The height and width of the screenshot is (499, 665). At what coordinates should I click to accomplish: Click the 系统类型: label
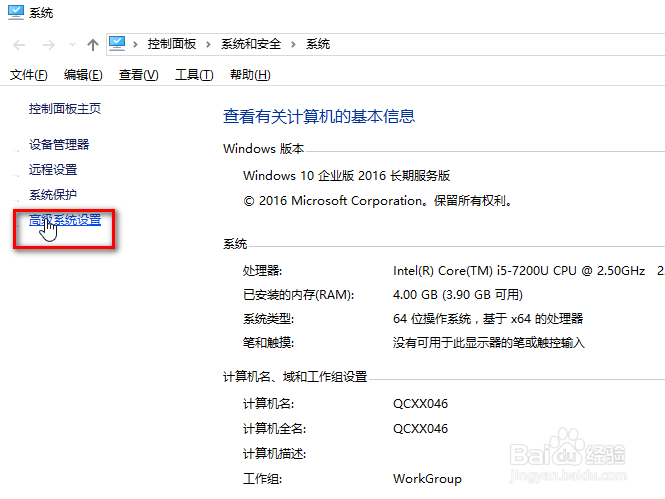point(268,318)
